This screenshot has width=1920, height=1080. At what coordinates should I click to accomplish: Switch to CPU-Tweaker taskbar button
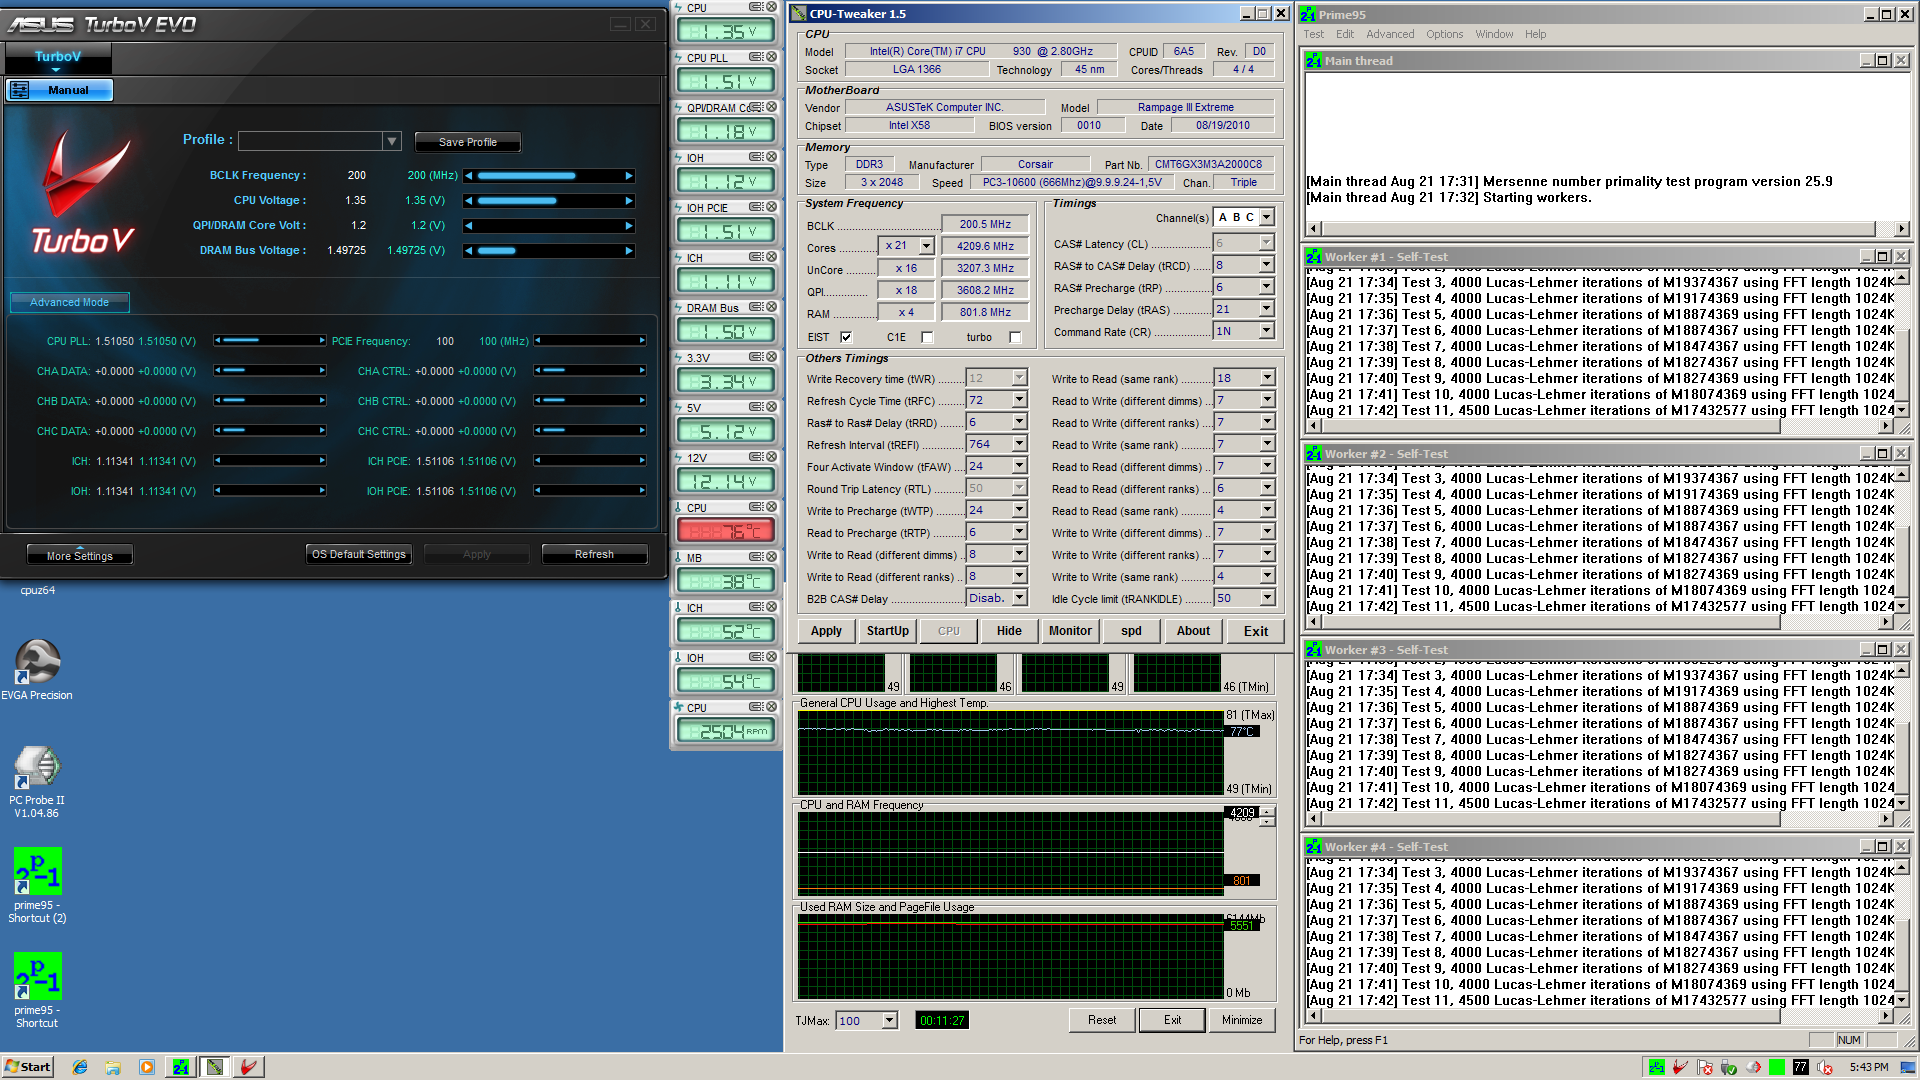pos(215,1067)
